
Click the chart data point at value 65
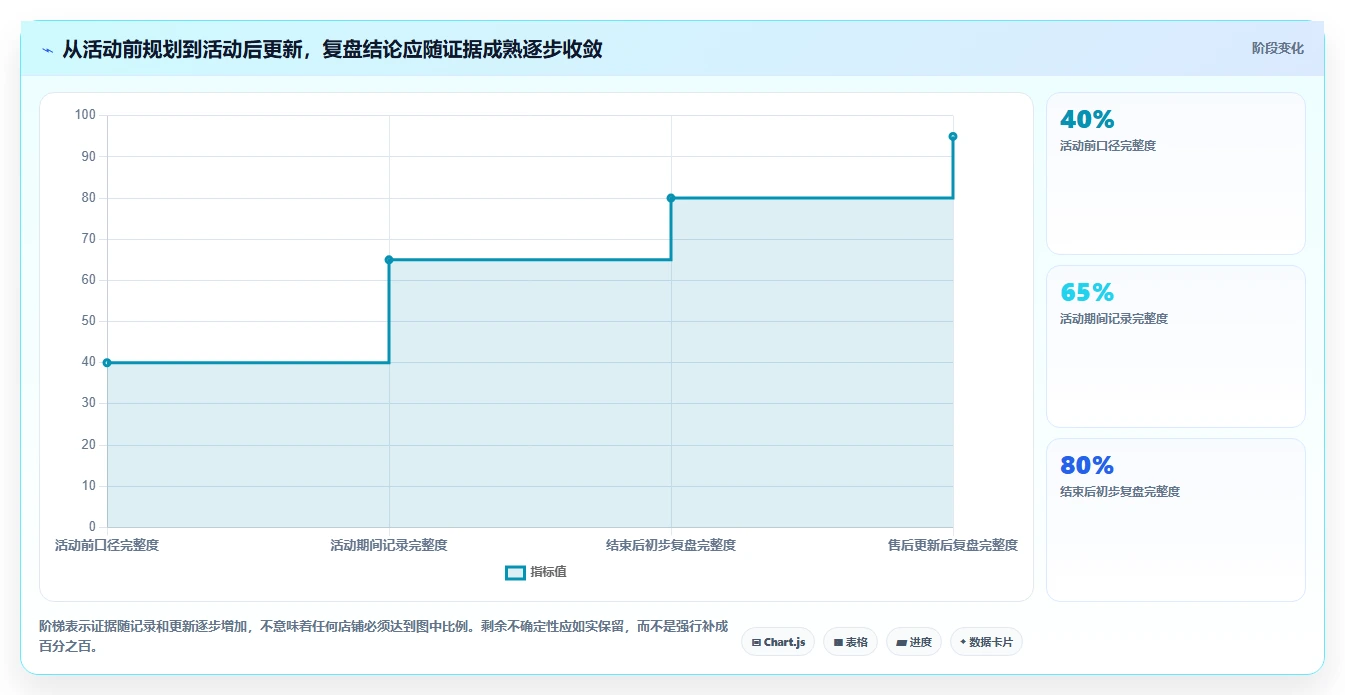[x=389, y=260]
